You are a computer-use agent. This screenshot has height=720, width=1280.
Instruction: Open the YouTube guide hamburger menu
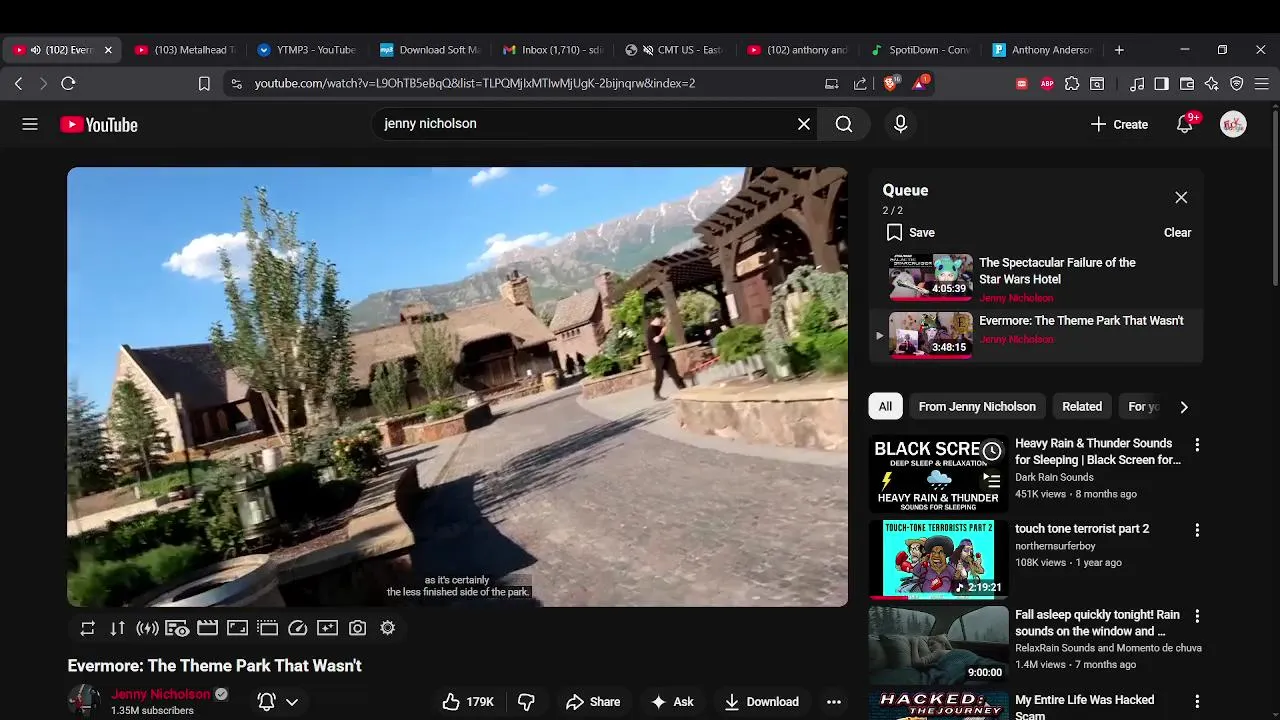click(x=30, y=124)
